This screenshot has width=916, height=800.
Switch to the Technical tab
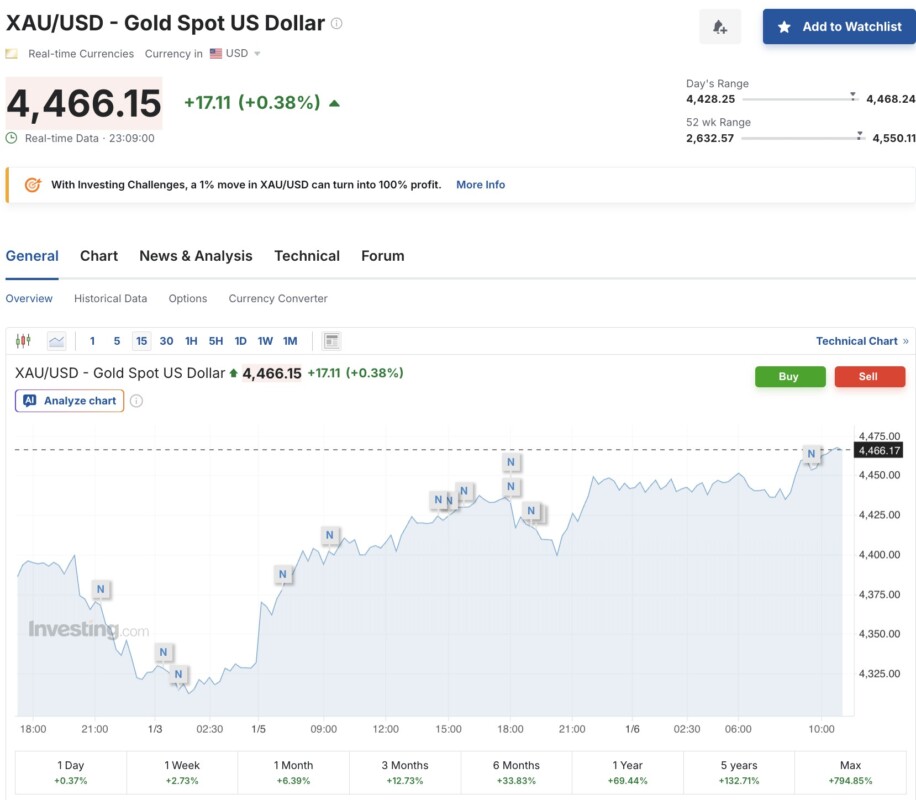[307, 256]
